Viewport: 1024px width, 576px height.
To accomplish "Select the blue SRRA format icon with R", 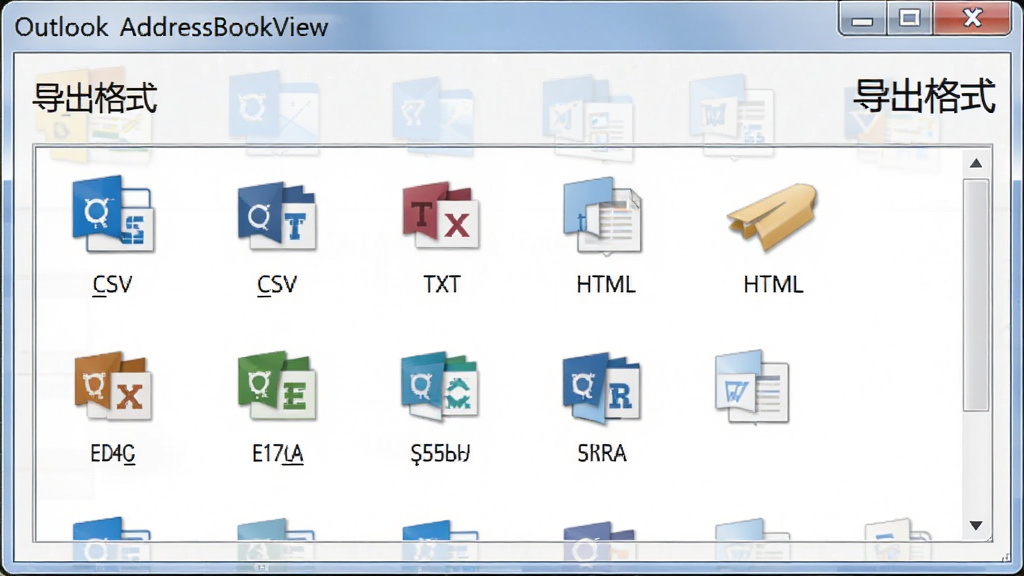I will click(602, 388).
